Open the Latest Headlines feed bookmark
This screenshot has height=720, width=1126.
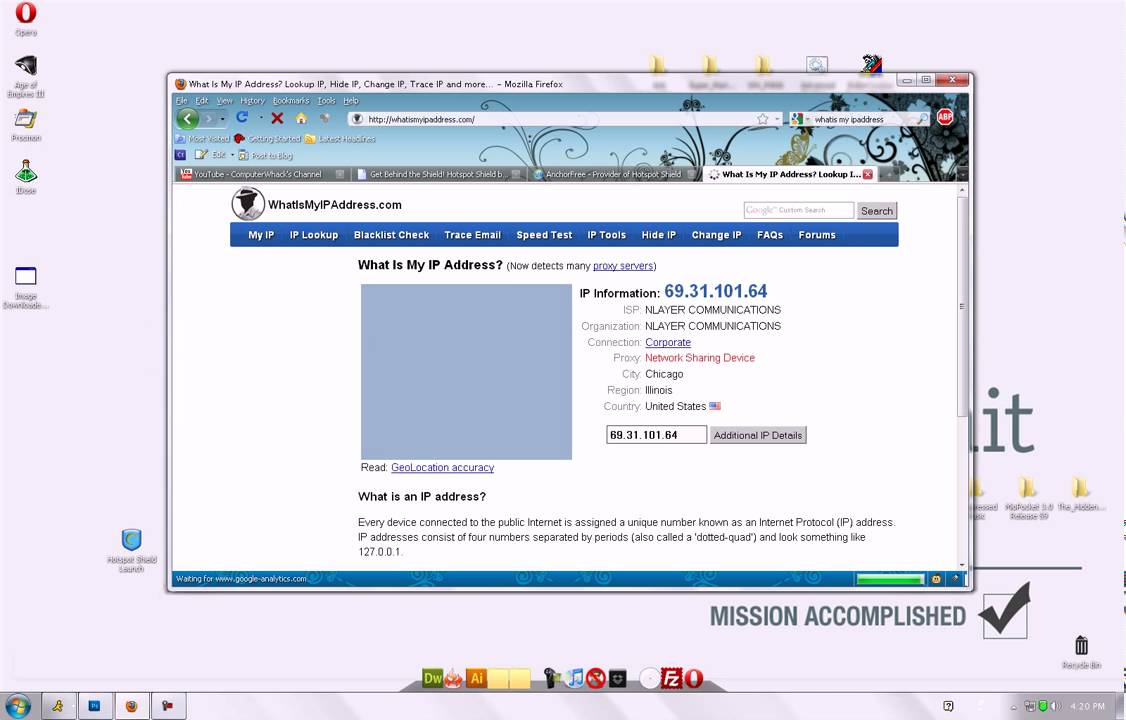[340, 139]
